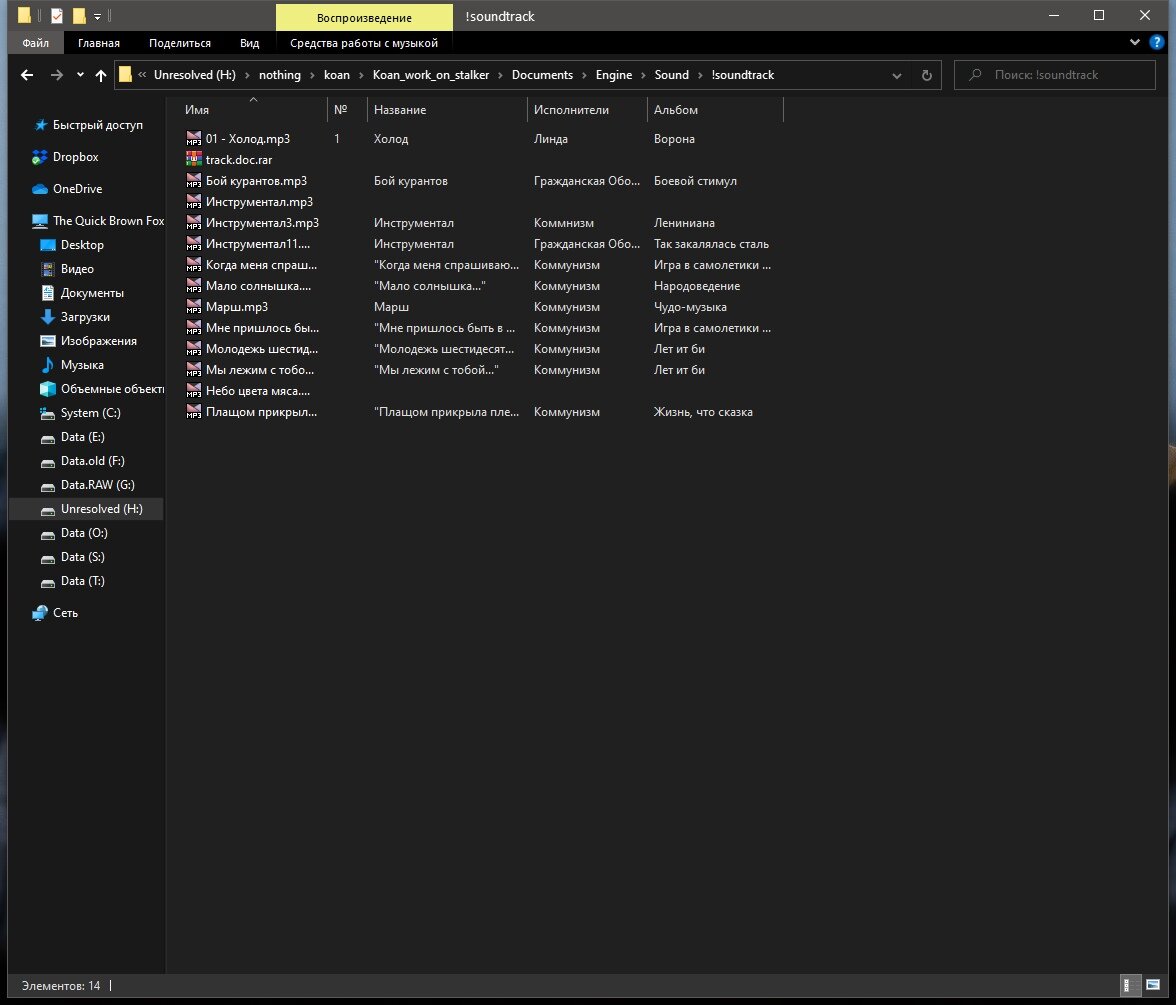Open Средства работы с музыкой tab
This screenshot has width=1176, height=1005.
(364, 43)
